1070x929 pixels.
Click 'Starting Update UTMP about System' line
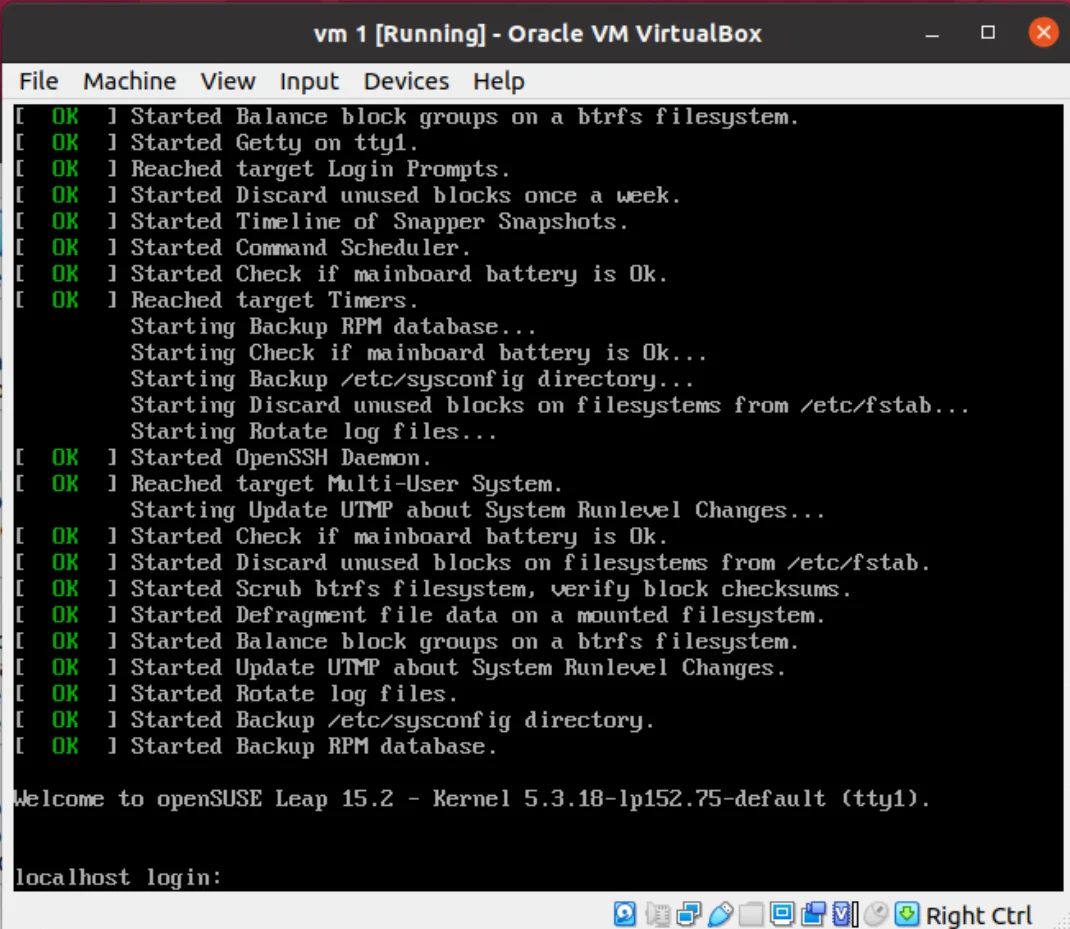point(478,511)
